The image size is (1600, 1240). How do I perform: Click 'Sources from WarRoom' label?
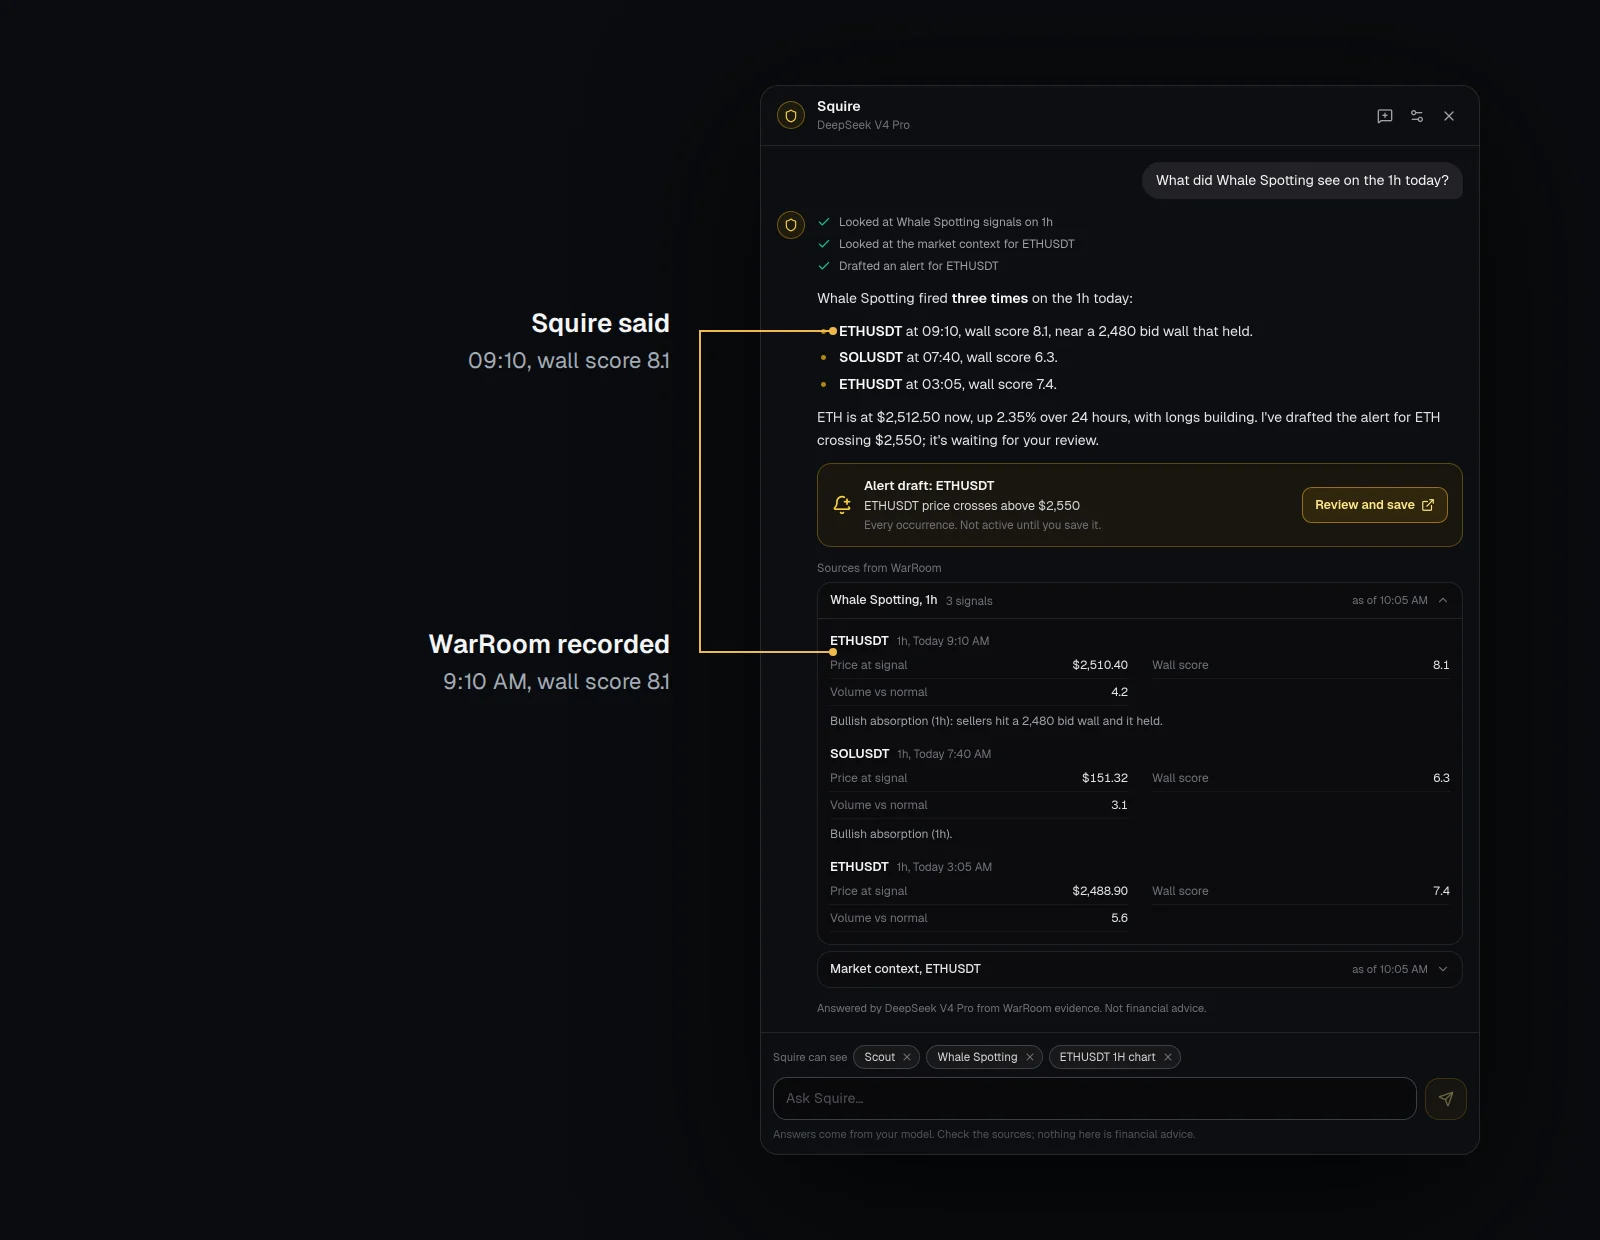[x=879, y=568]
